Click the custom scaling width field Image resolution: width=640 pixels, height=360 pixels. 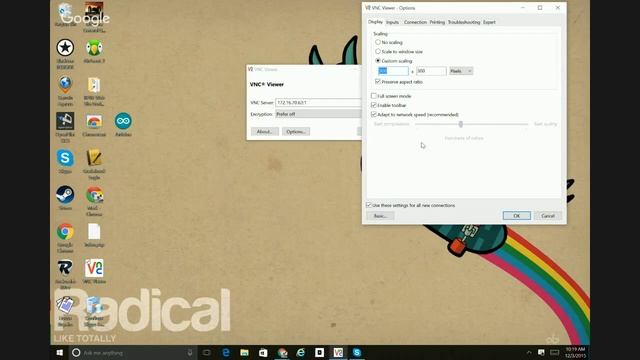point(393,71)
